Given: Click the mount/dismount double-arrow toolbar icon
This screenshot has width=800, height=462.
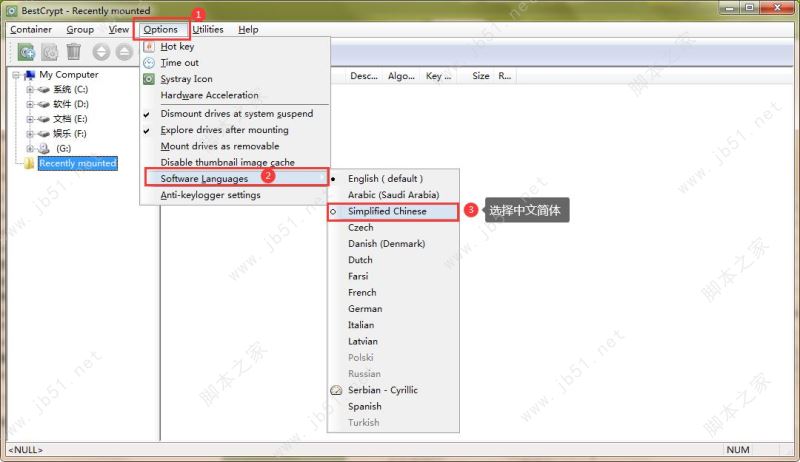Looking at the screenshot, I should 101,52.
